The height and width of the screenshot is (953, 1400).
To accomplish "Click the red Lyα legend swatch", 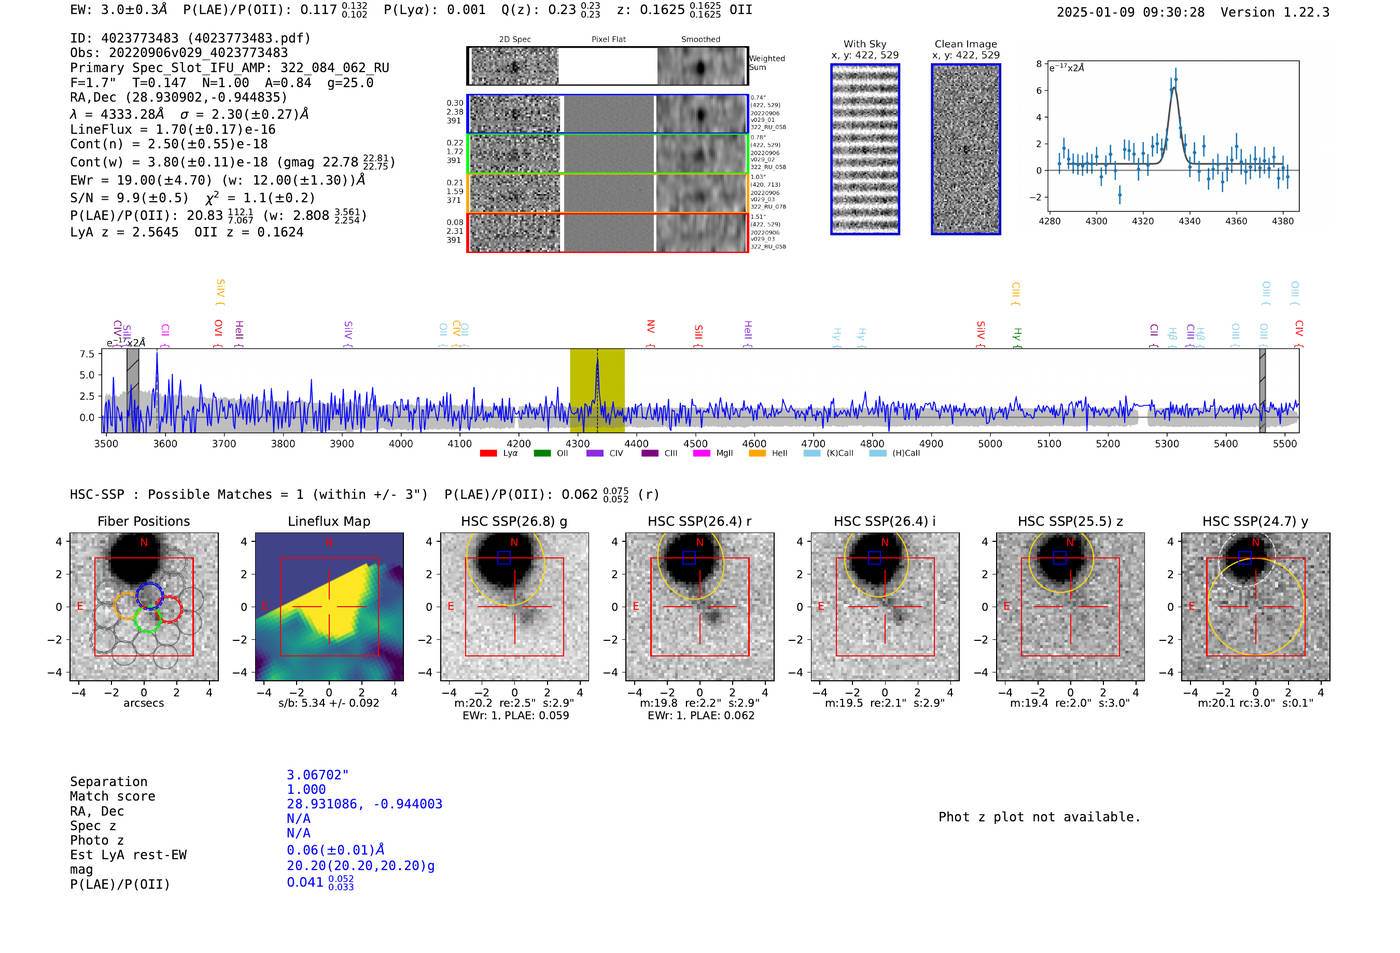I will pyautogui.click(x=488, y=454).
